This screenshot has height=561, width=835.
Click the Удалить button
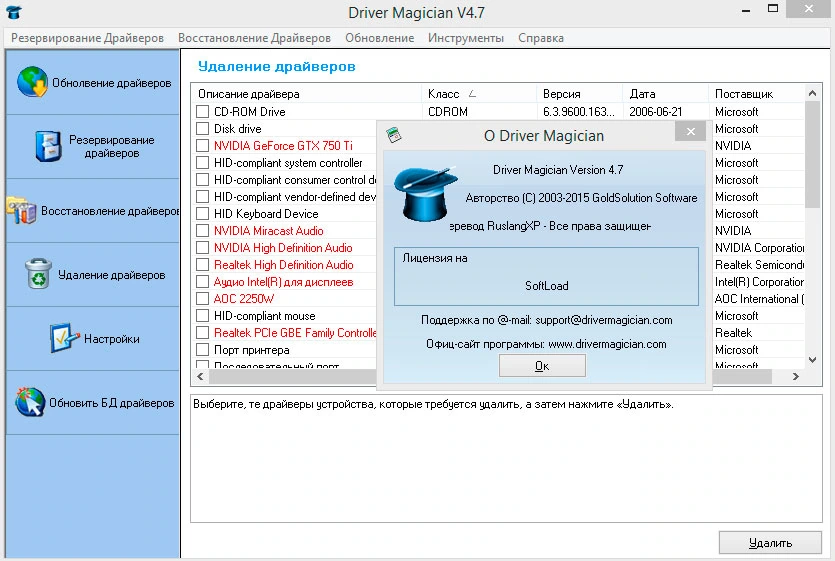click(770, 543)
